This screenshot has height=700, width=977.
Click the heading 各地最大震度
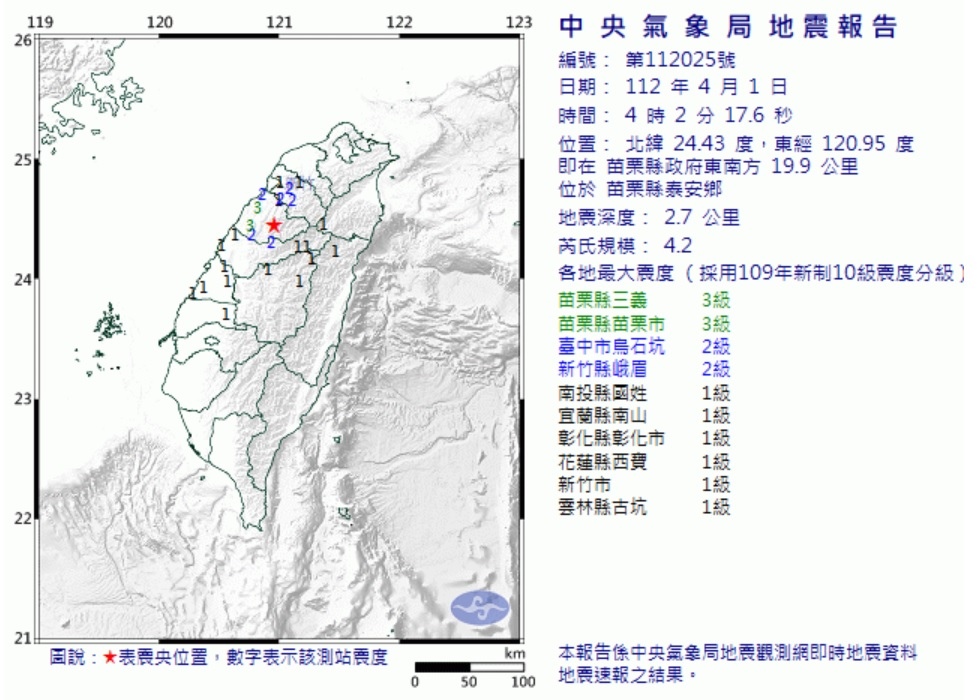[616, 273]
